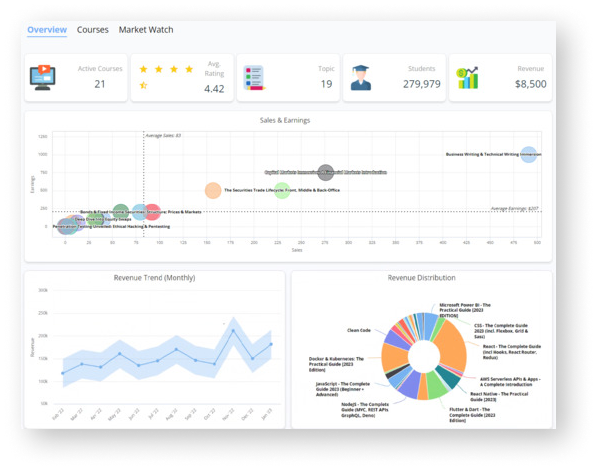Image resolution: width=597 pixels, height=470 pixels.
Task: Click the orange bubble in Sales chart
Action: (213, 190)
